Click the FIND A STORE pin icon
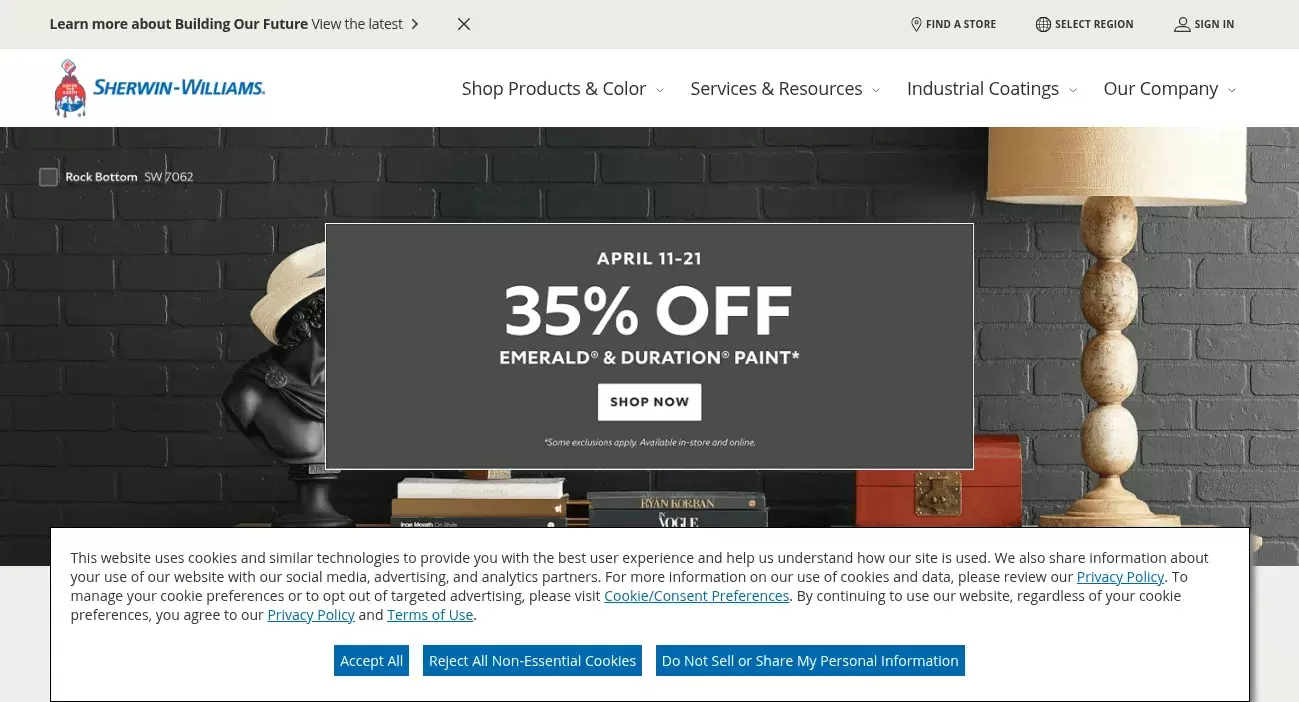This screenshot has height=702, width=1299. [916, 24]
